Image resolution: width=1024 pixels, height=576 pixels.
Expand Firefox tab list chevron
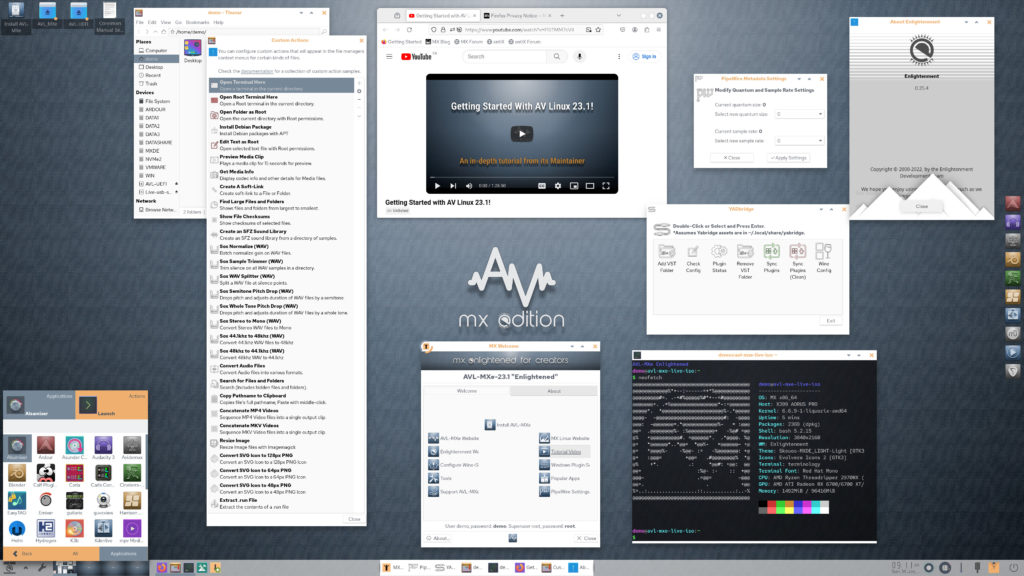(x=618, y=16)
